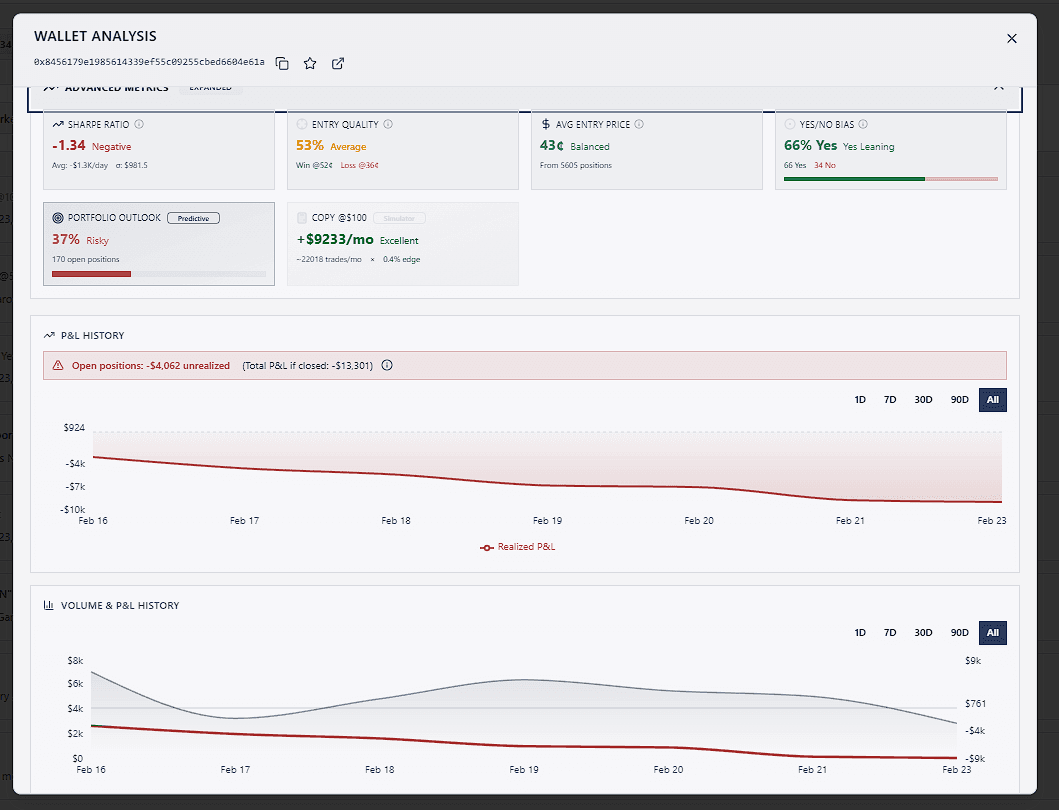Star this wallet as a favorite
Image resolution: width=1059 pixels, height=810 pixels.
tap(309, 62)
